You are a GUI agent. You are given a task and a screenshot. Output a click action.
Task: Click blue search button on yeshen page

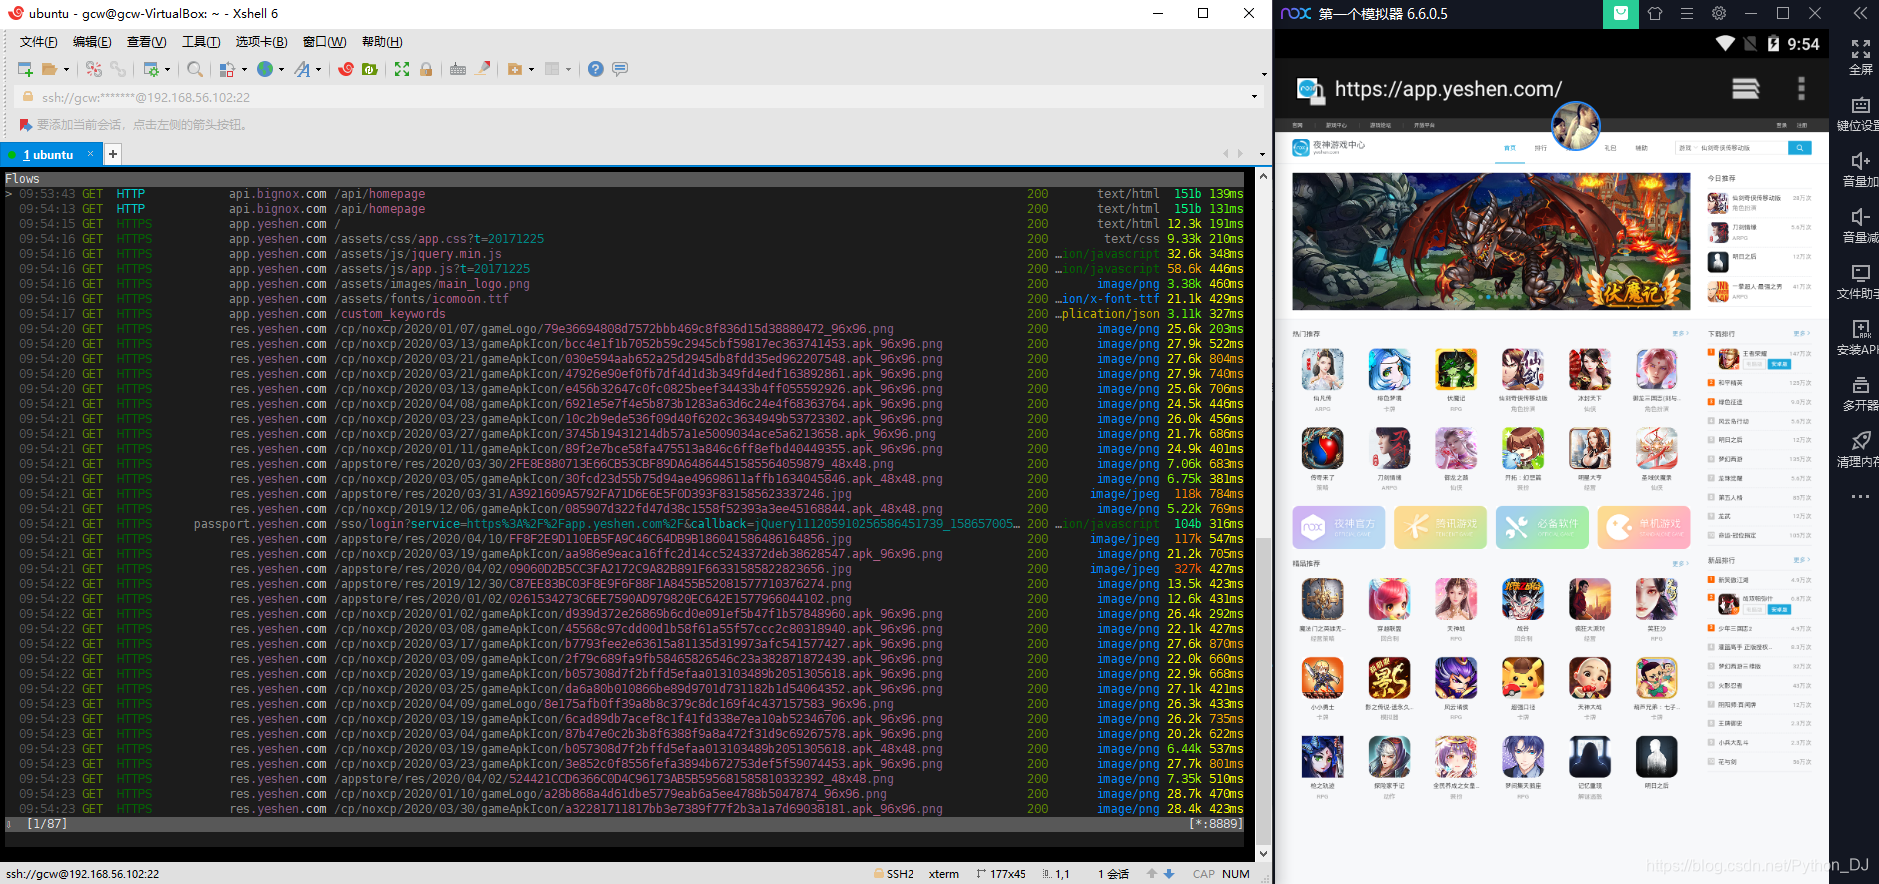pos(1799,148)
